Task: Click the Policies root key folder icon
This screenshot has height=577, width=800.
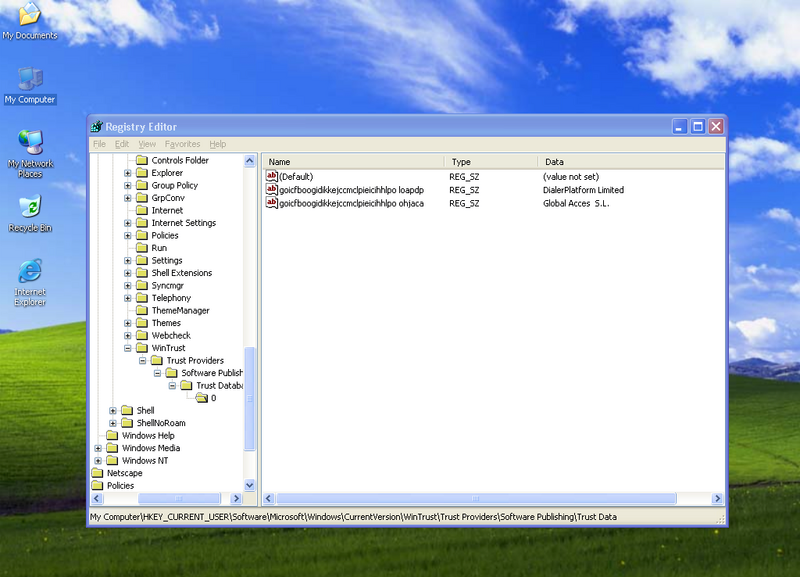Action: click(97, 486)
